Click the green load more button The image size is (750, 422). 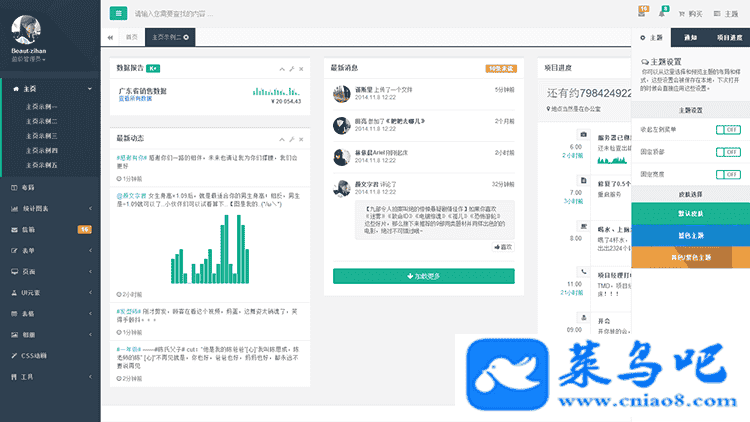point(424,276)
